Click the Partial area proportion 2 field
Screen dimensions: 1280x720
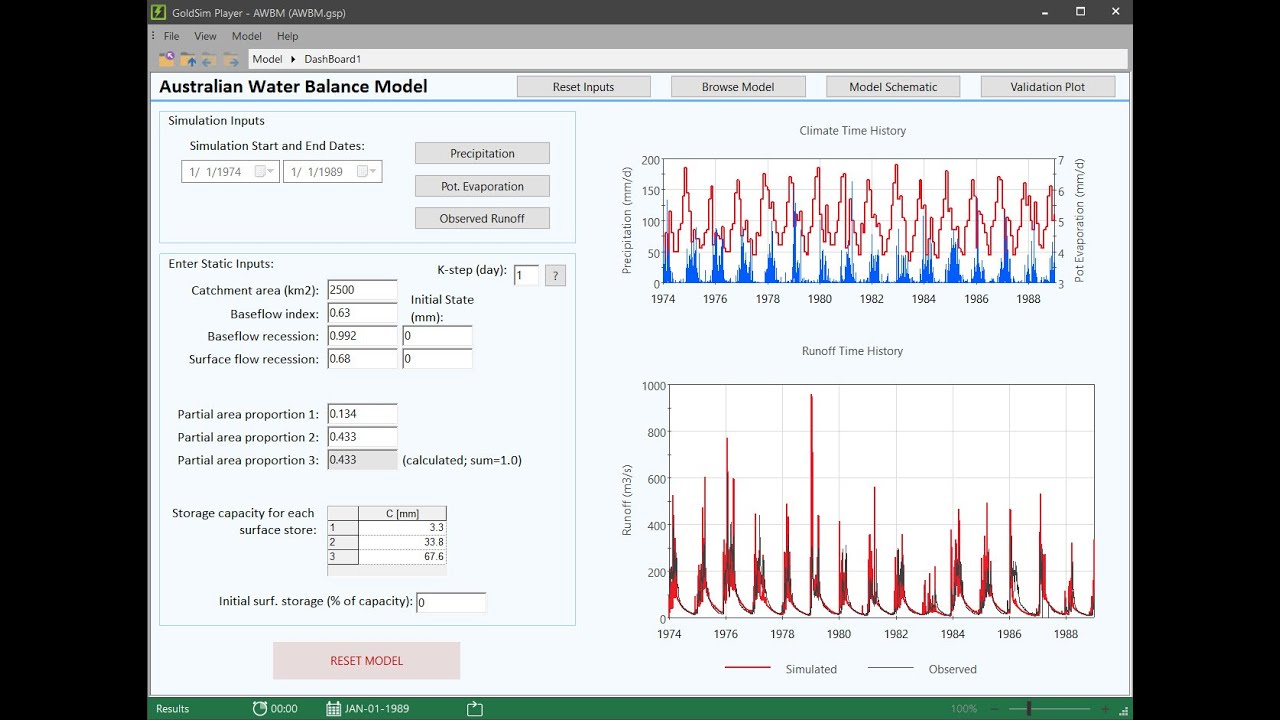362,437
